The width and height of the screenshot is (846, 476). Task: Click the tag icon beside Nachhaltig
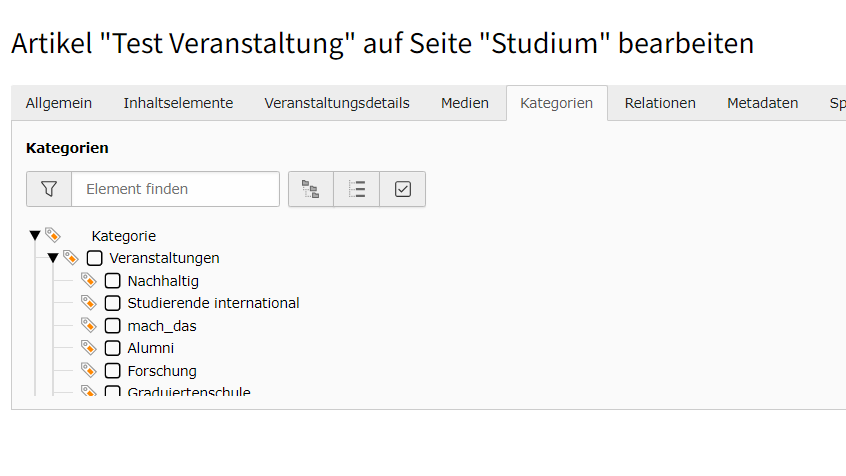(x=88, y=281)
